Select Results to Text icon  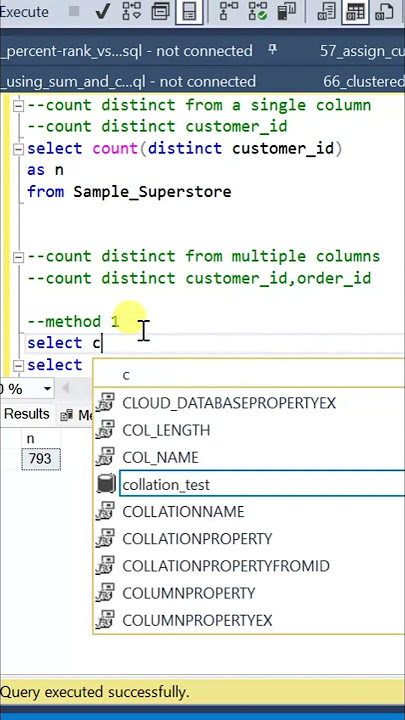point(327,11)
